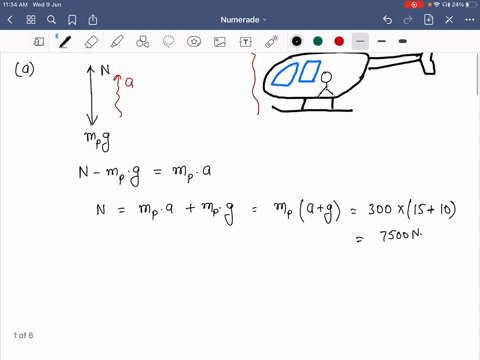480x360 pixels.
Task: Choose the green pen color
Action: (318, 41)
